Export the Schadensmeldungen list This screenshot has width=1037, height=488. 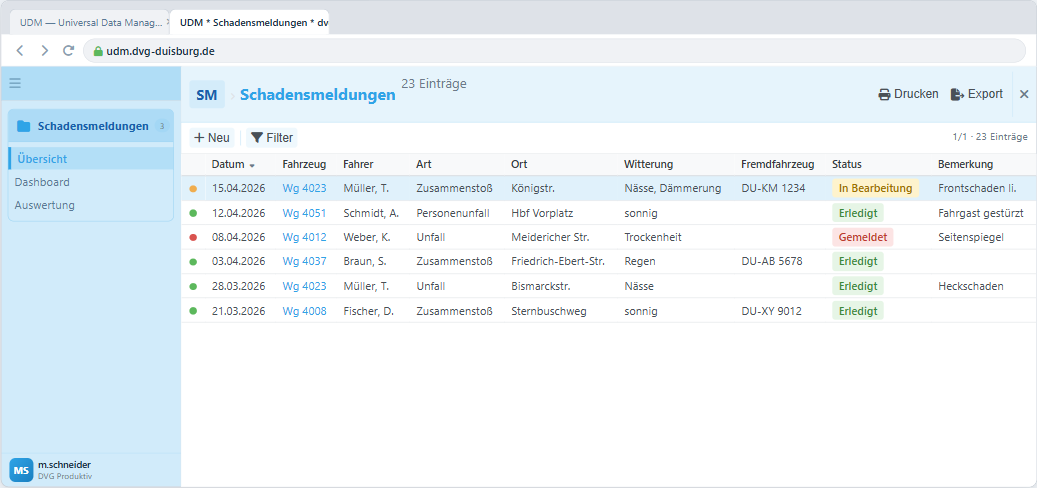click(977, 95)
